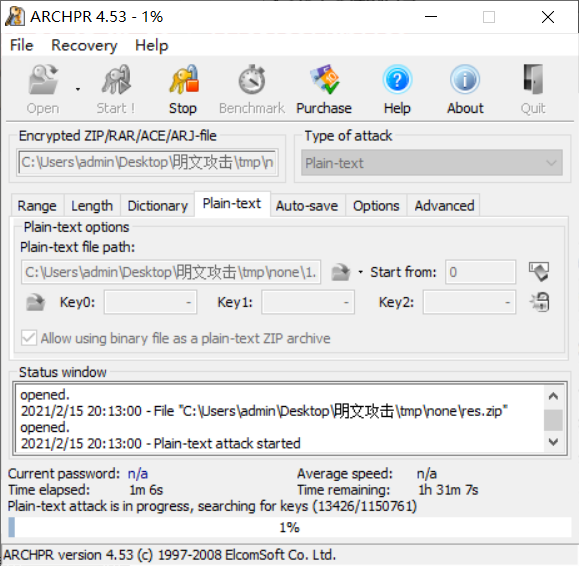579x566 pixels.
Task: Click the searching for keys status text
Action: click(212, 506)
